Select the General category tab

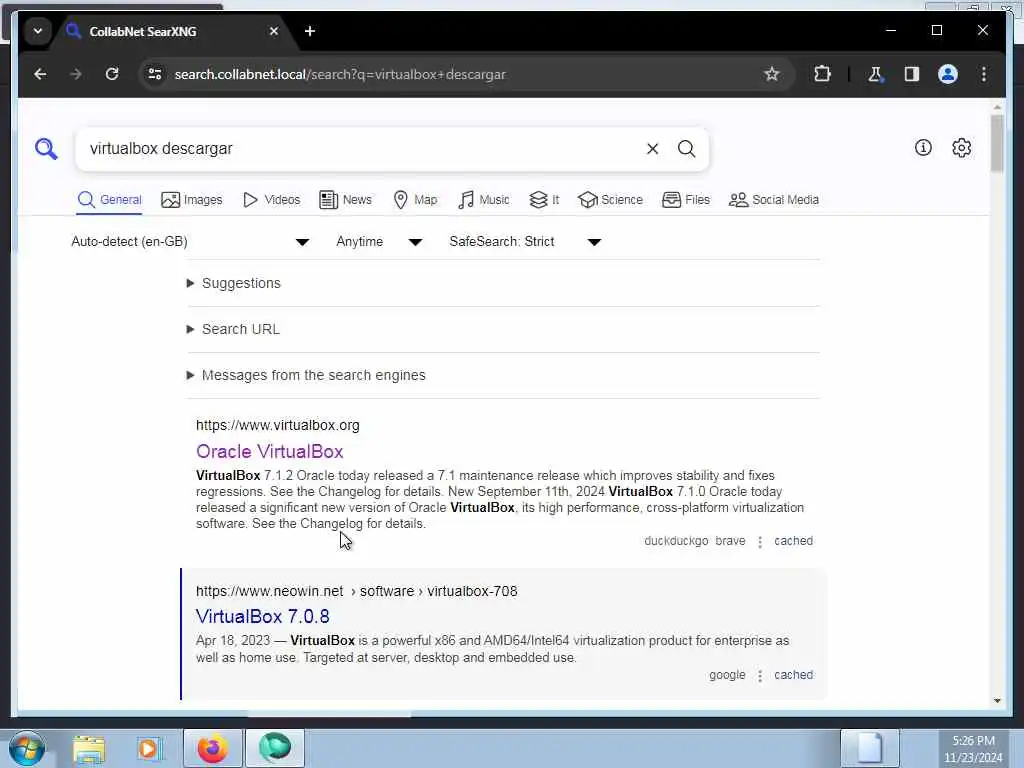coord(109,200)
